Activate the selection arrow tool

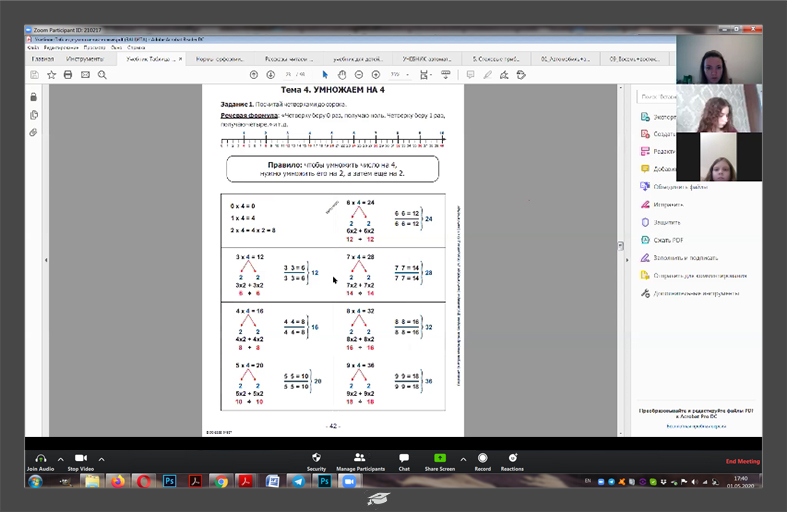(325, 75)
